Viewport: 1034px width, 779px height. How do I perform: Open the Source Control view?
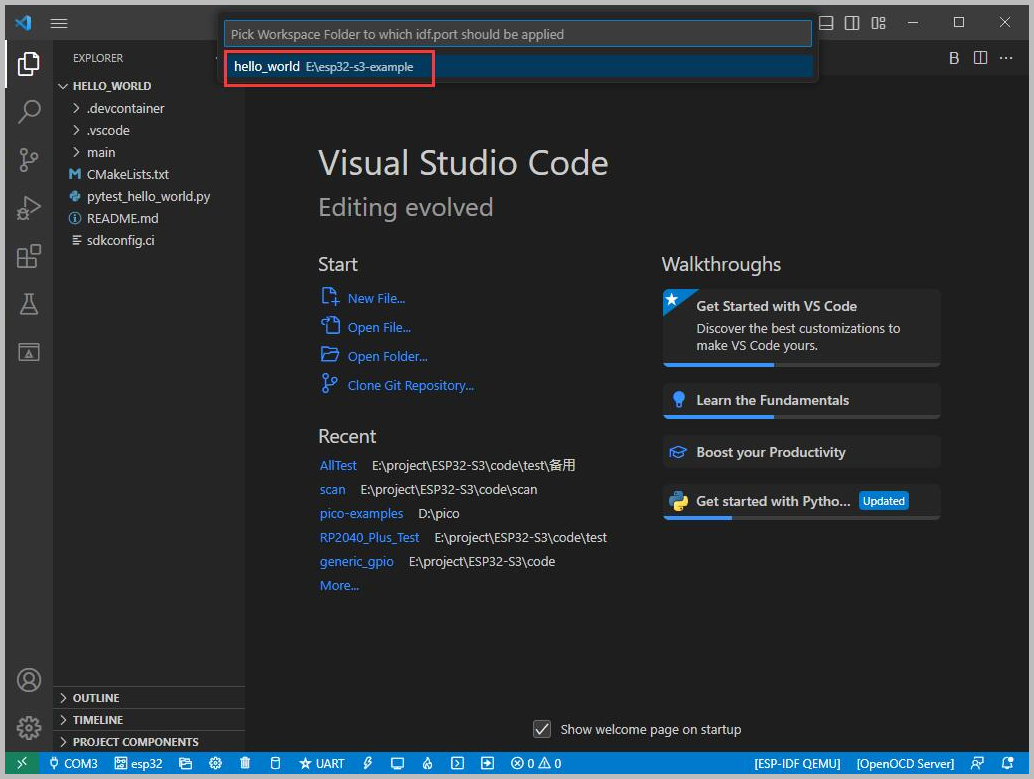(29, 159)
